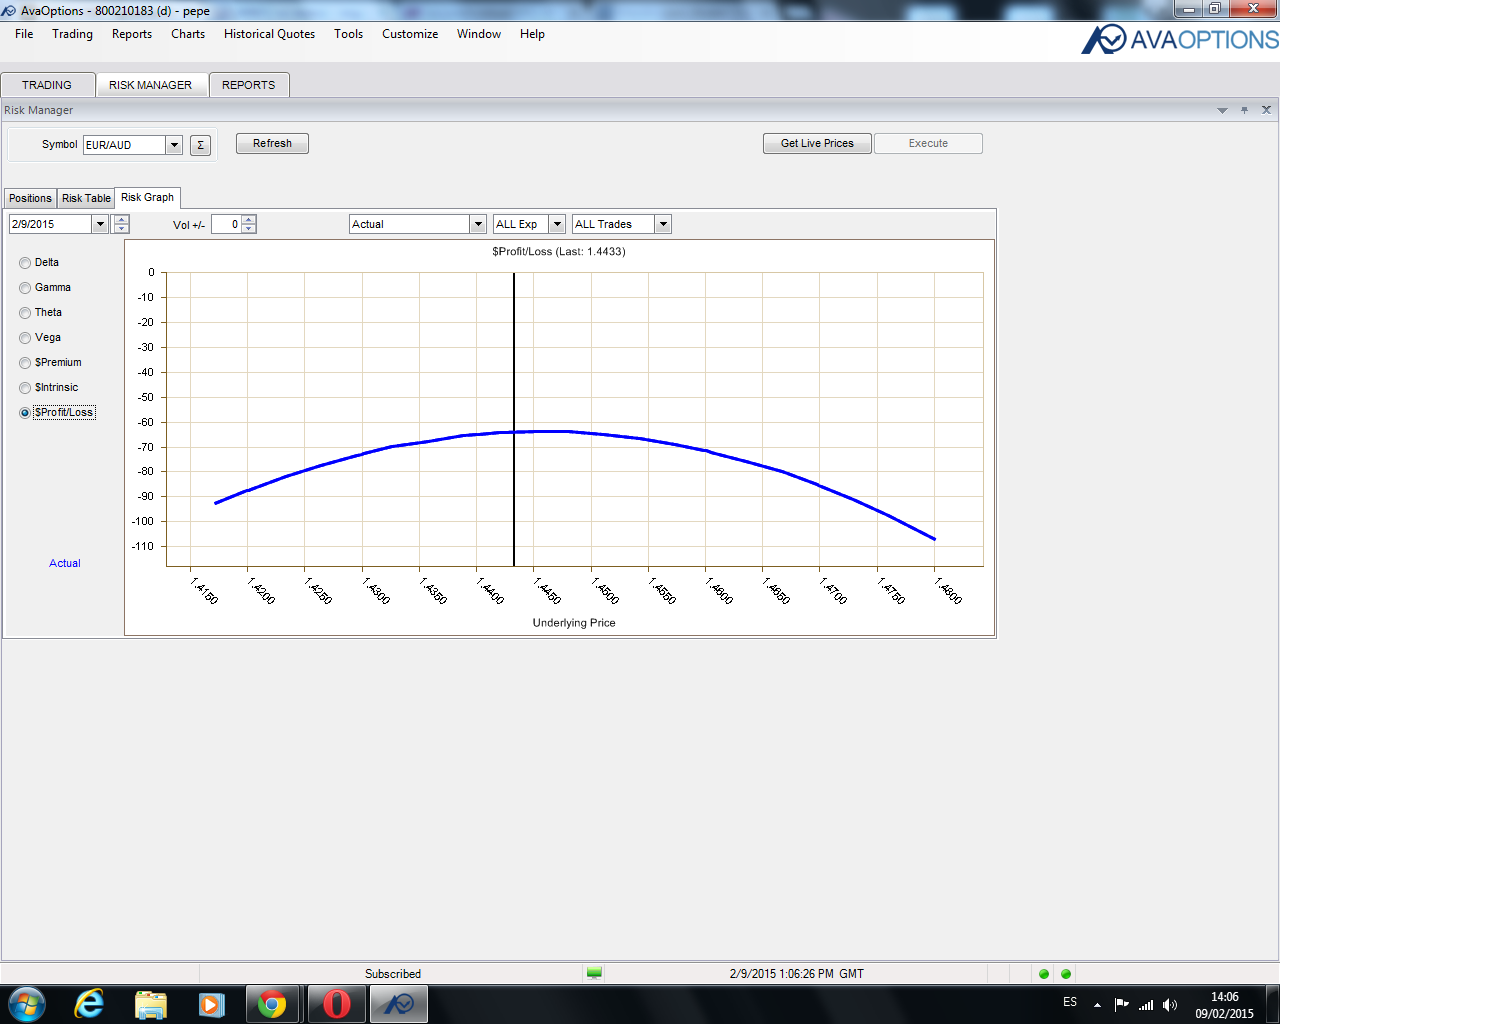The height and width of the screenshot is (1024, 1500).
Task: Click the Refresh button
Action: click(x=272, y=143)
